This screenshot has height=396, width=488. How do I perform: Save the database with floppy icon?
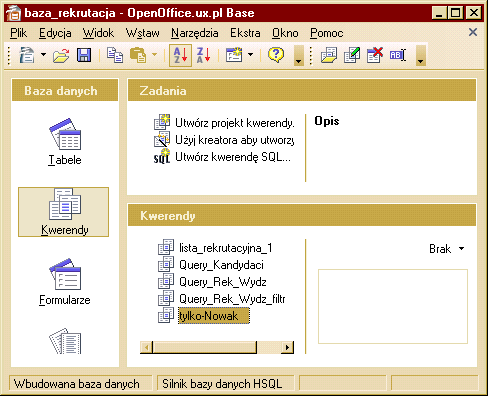[x=84, y=55]
